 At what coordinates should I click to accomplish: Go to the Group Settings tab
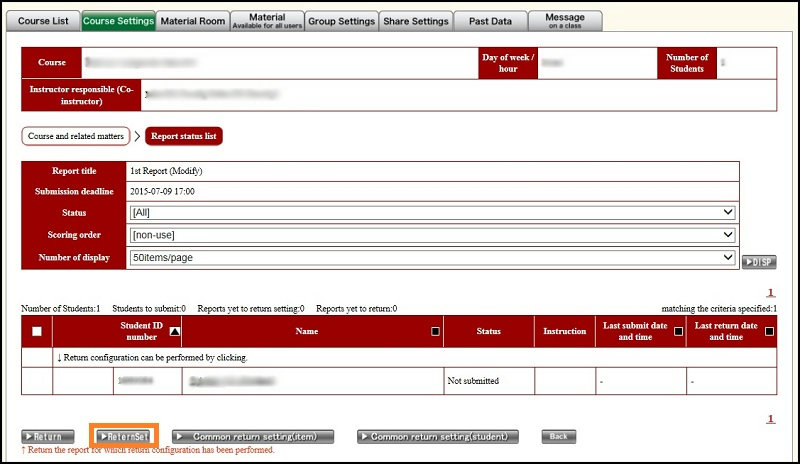click(x=342, y=21)
